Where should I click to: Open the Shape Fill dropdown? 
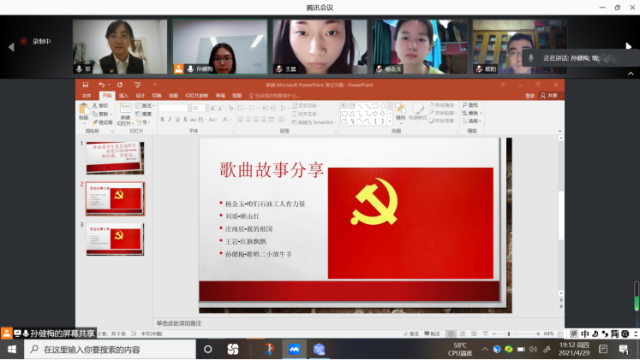coord(443,105)
